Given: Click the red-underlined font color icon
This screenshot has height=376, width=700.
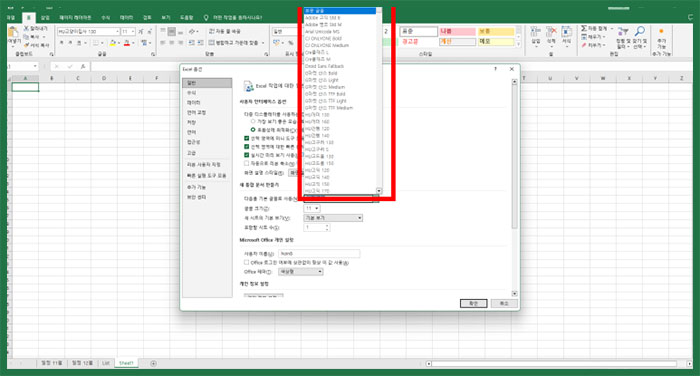Looking at the screenshot, I should click(x=127, y=43).
